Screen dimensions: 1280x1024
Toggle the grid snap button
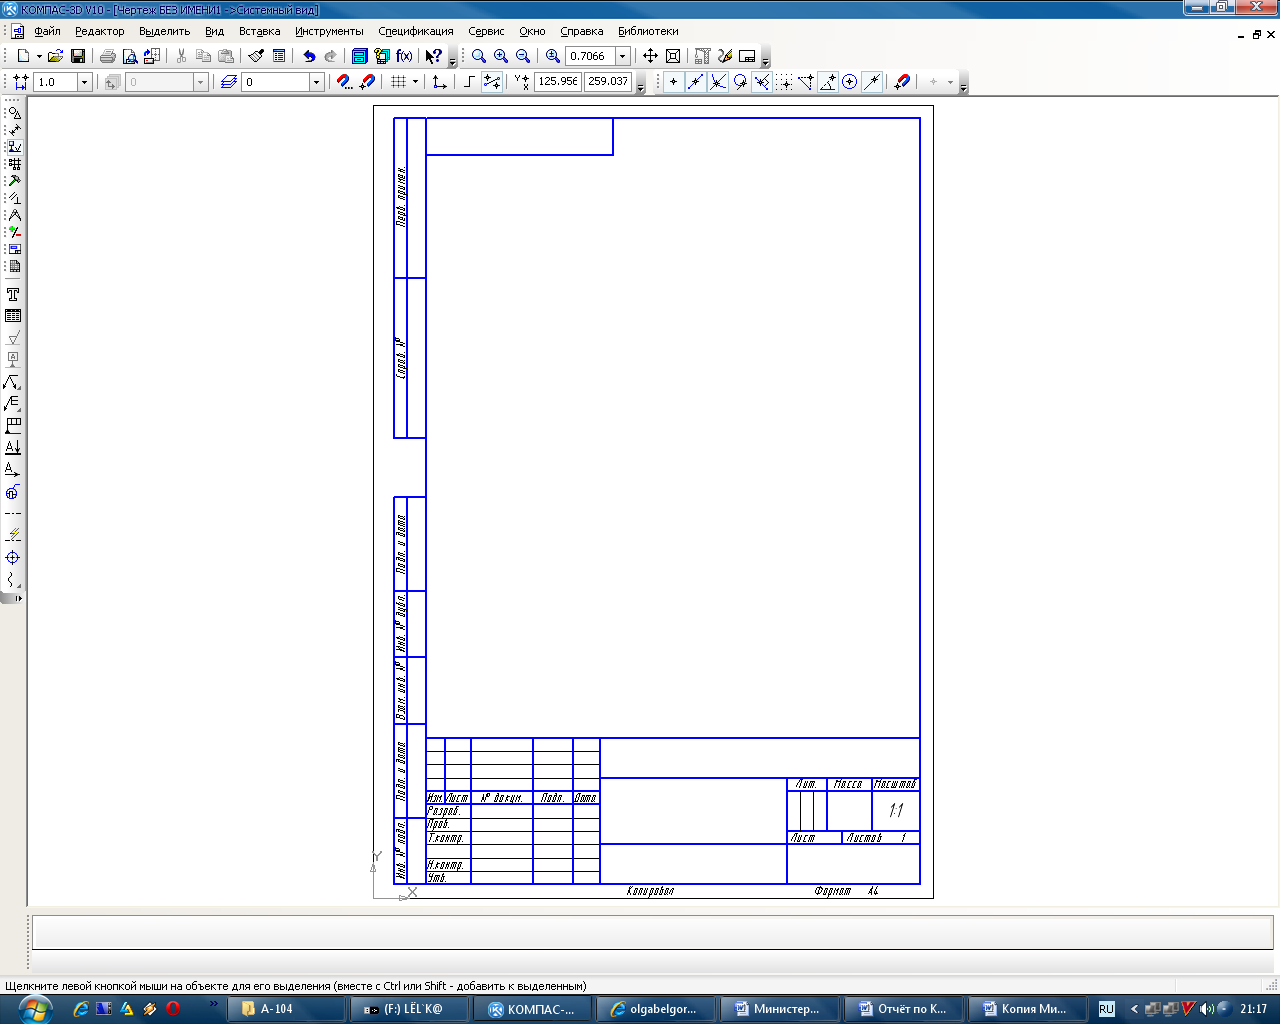tap(785, 82)
